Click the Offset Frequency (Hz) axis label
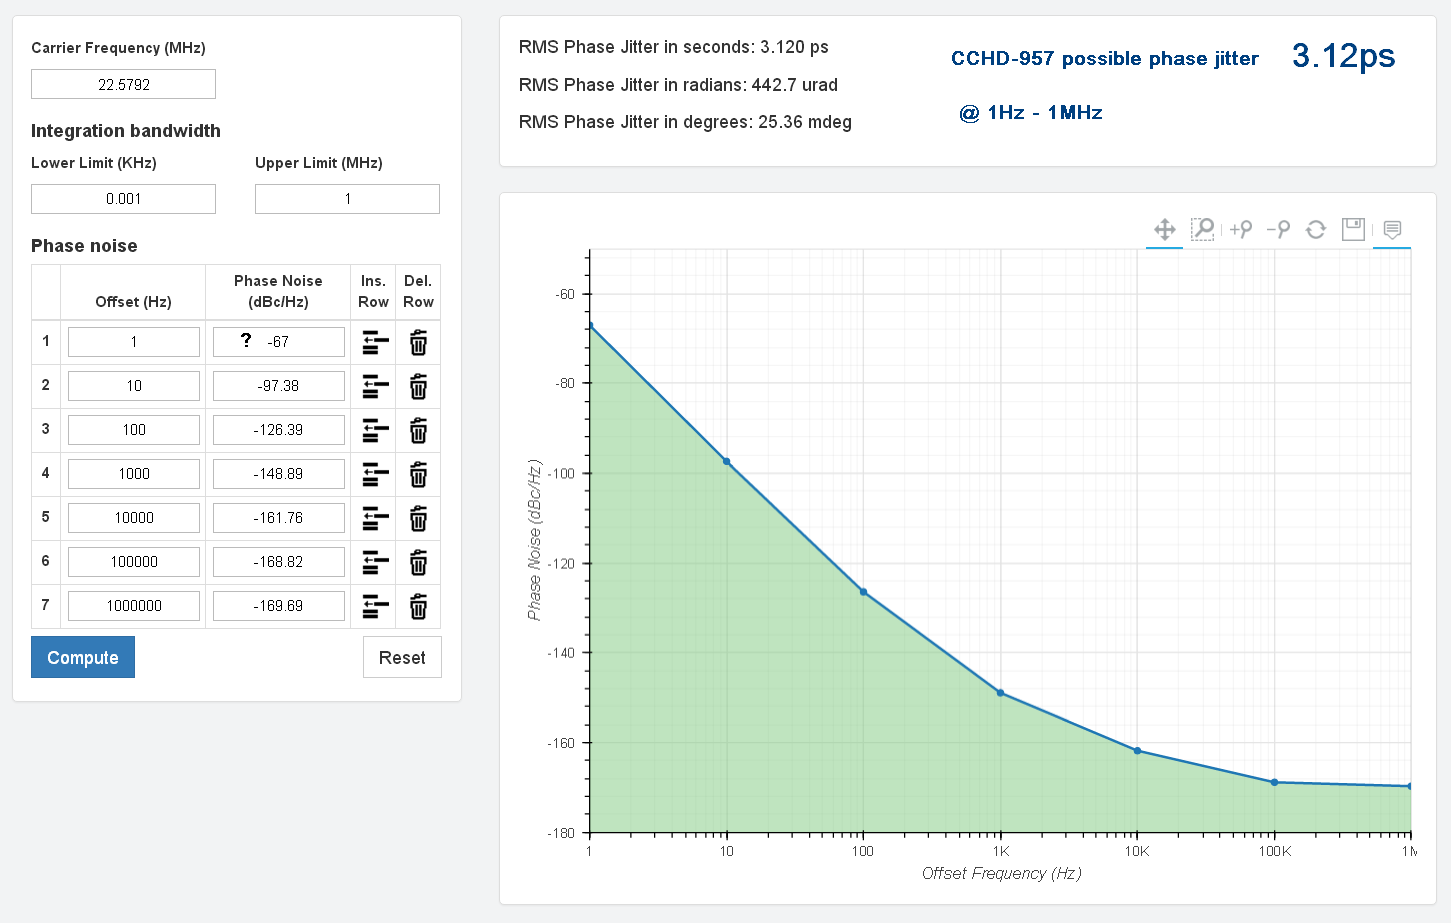This screenshot has width=1451, height=923. 1001,873
